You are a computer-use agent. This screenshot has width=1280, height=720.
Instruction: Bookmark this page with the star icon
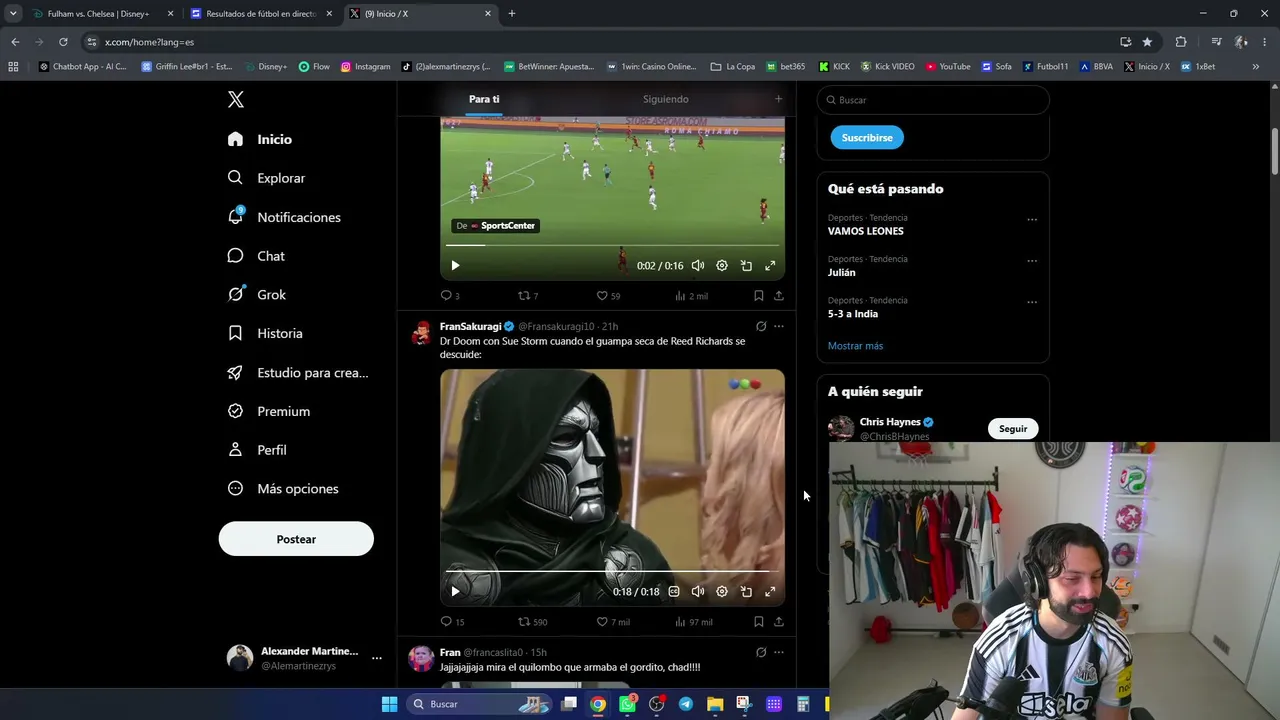pos(1147,42)
